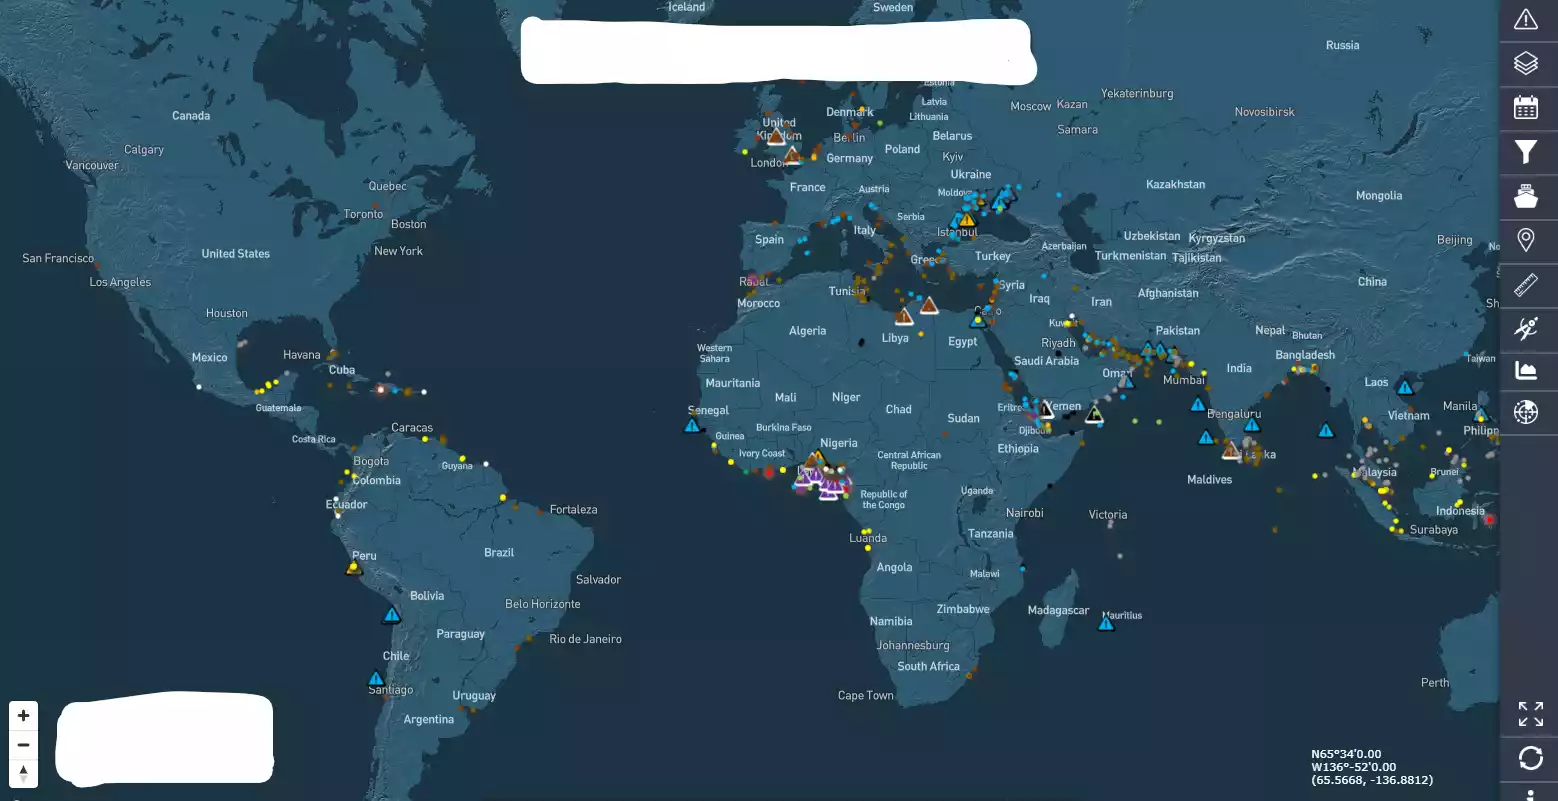Refresh the map with the reload icon
Viewport: 1558px width, 801px height.
coord(1529,757)
